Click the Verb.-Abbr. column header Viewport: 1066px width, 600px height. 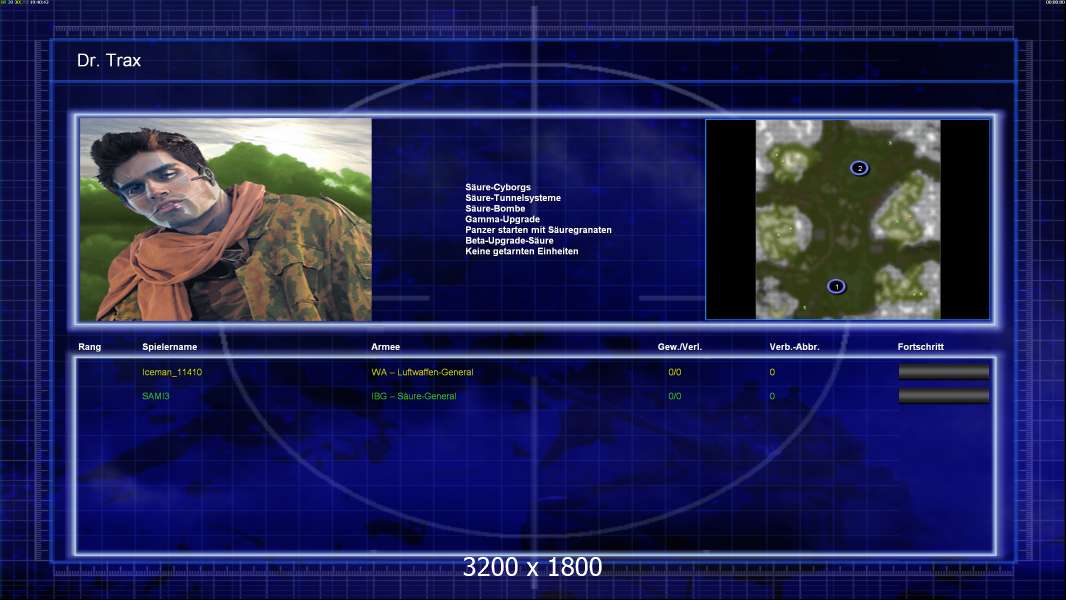794,347
